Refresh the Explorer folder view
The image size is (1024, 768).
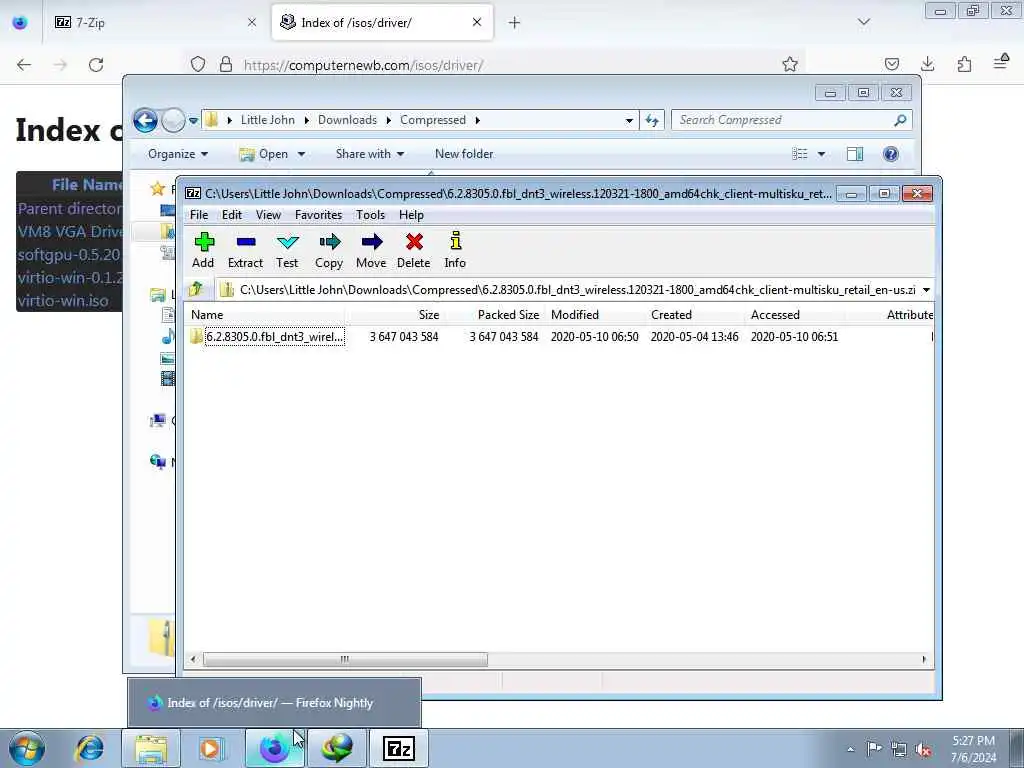652,120
